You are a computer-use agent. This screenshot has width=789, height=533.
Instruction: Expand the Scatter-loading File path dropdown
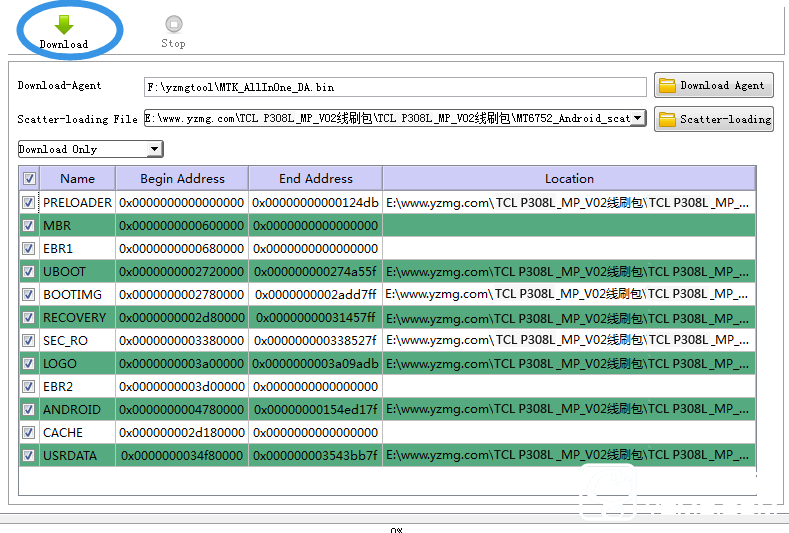point(638,118)
